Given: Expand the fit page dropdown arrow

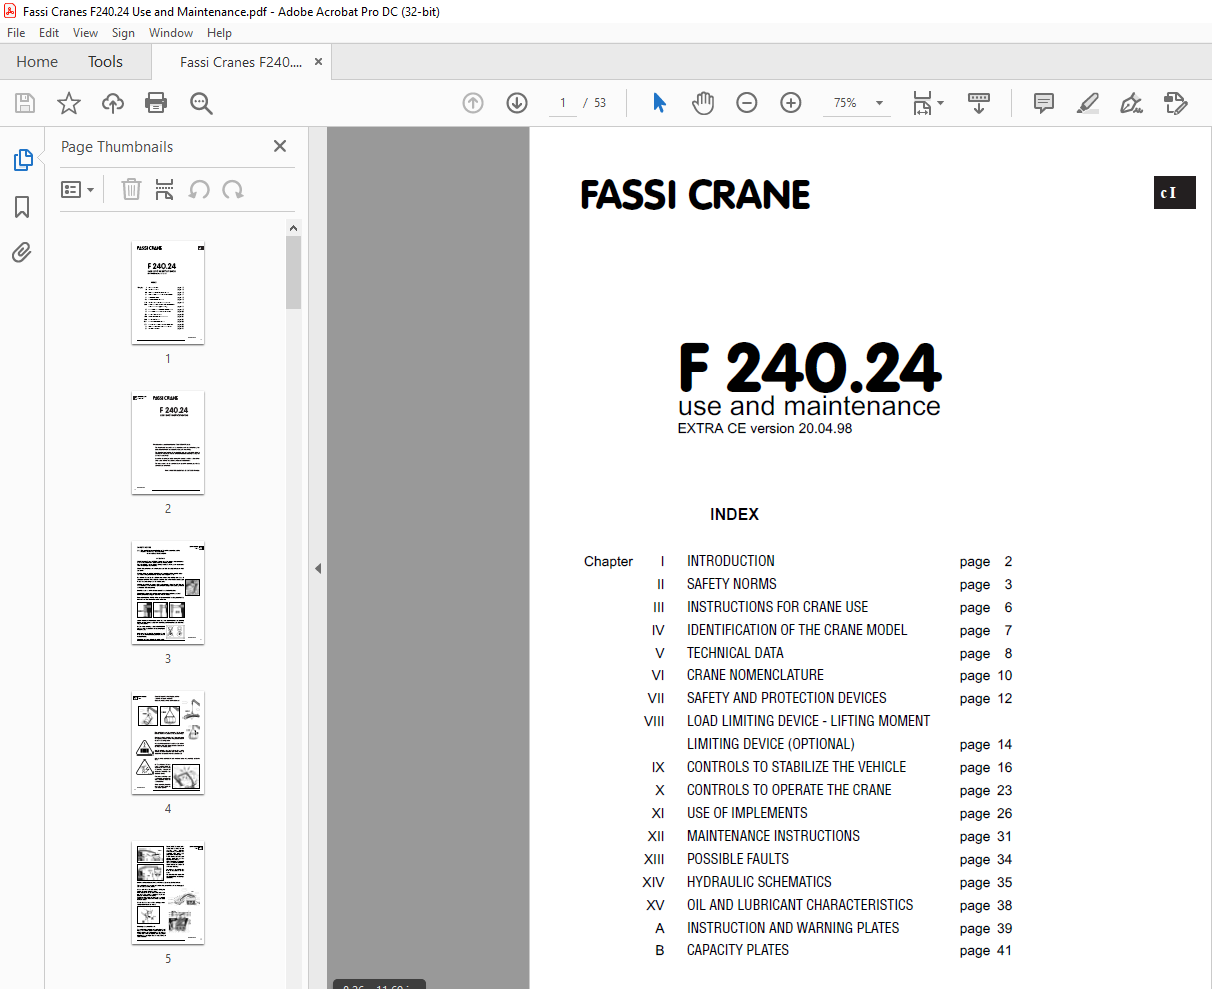Looking at the screenshot, I should [940, 103].
